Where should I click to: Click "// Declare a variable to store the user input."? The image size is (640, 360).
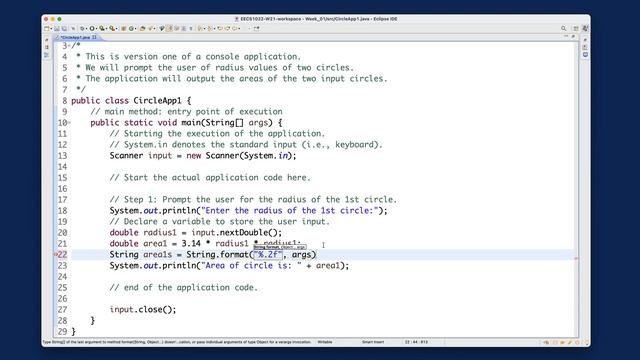click(220, 222)
